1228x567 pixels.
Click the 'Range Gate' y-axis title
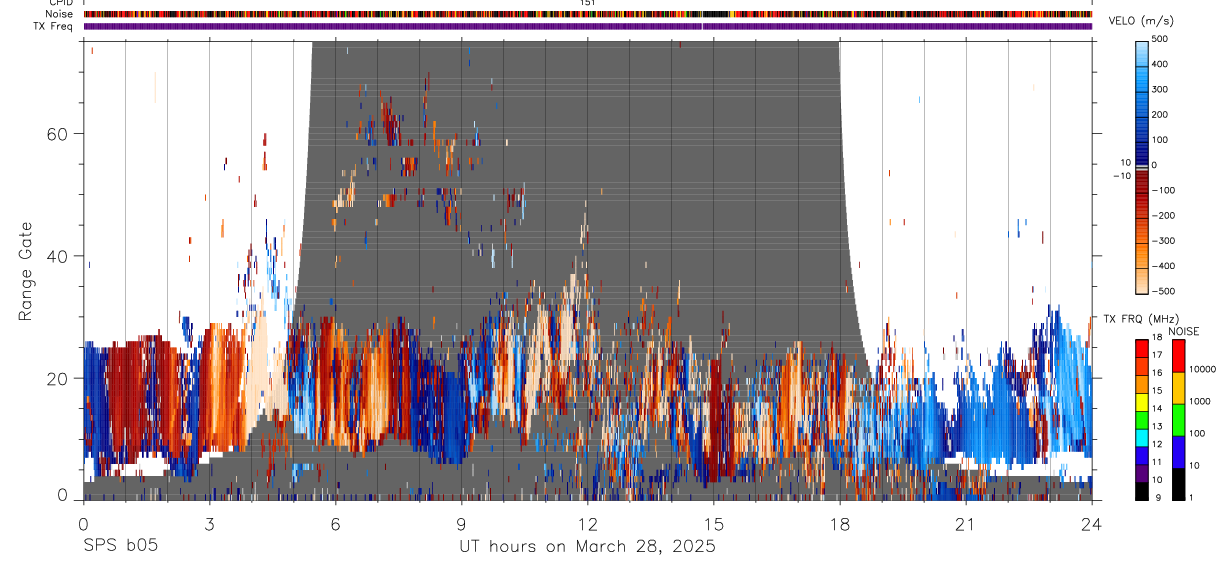pos(25,271)
